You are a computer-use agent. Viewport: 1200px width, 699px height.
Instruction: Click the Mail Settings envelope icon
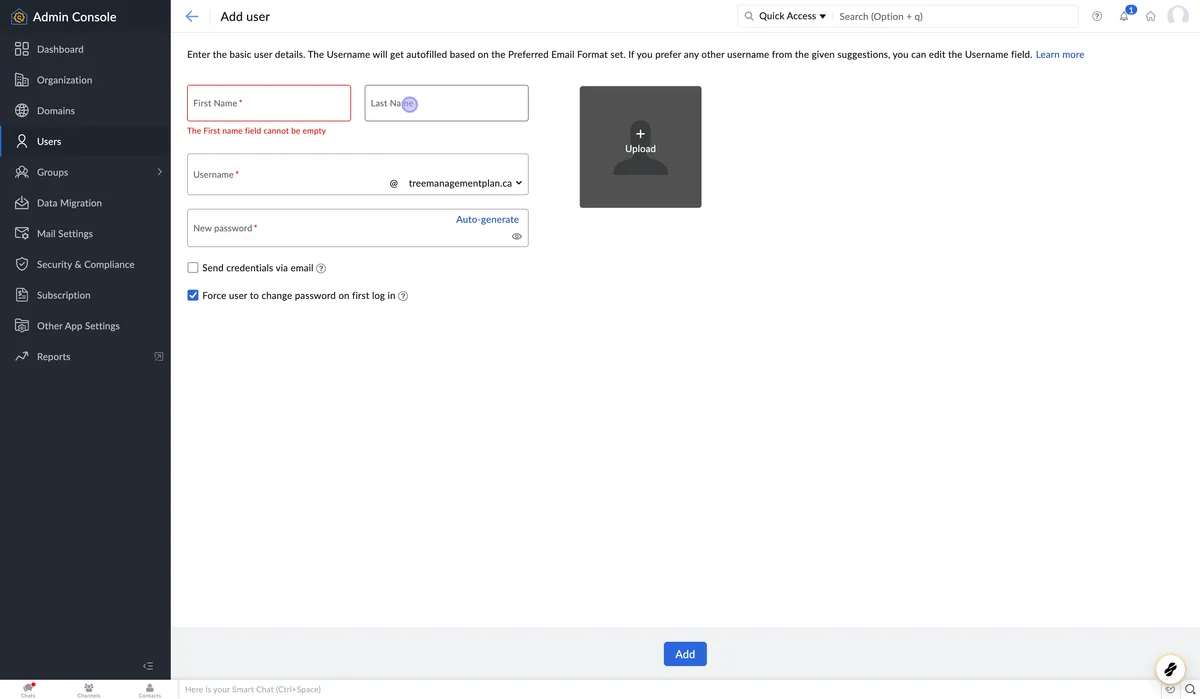[22, 234]
